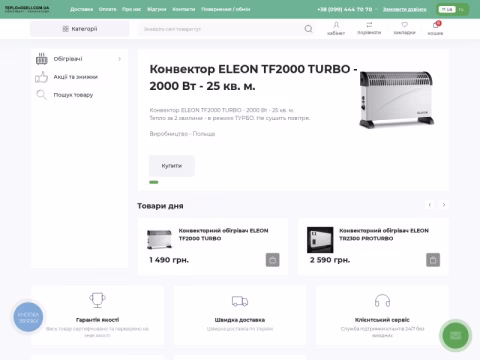Add TR2300 PROTURBO to cart

tap(433, 260)
